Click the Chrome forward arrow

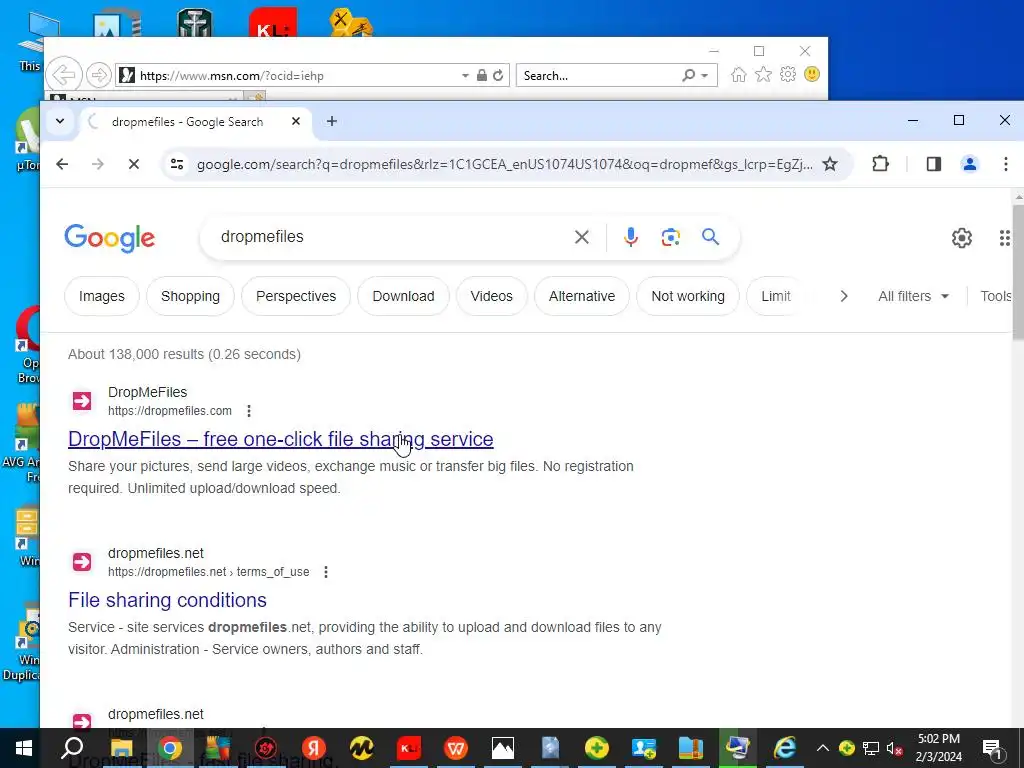98,164
